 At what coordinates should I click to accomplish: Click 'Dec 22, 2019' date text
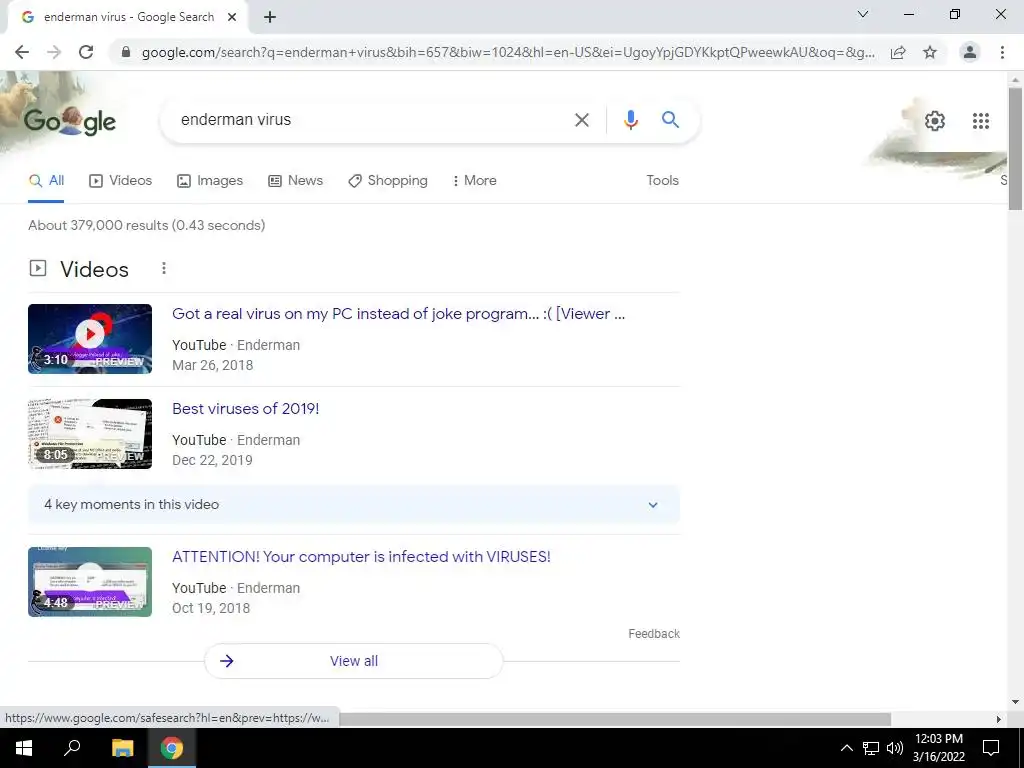pos(212,460)
